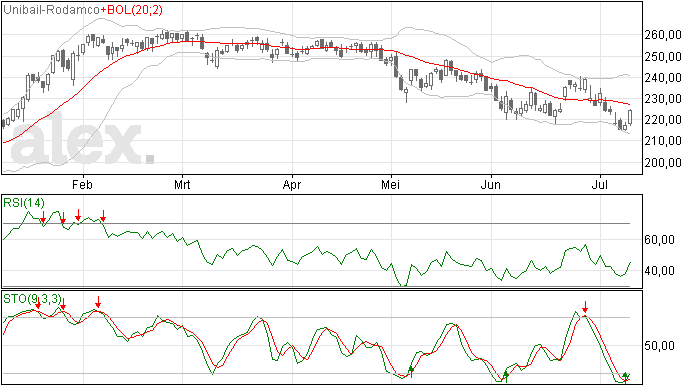
Task: Click the 230,00 price axis label
Action: click(x=663, y=99)
